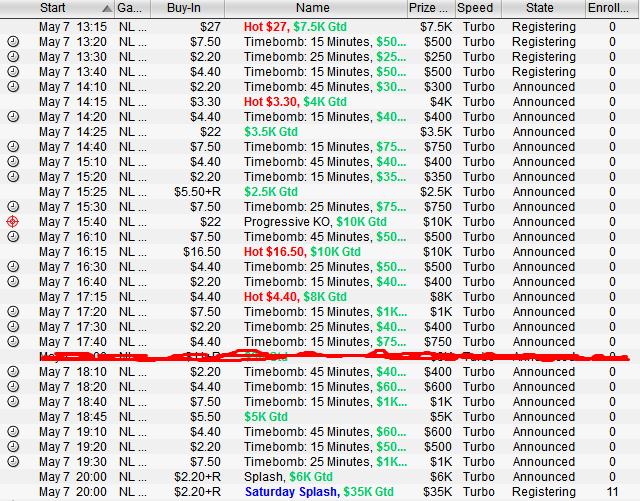This screenshot has height=501, width=640.
Task: Click the May 7 14:25 start time cell
Action: tap(73, 132)
